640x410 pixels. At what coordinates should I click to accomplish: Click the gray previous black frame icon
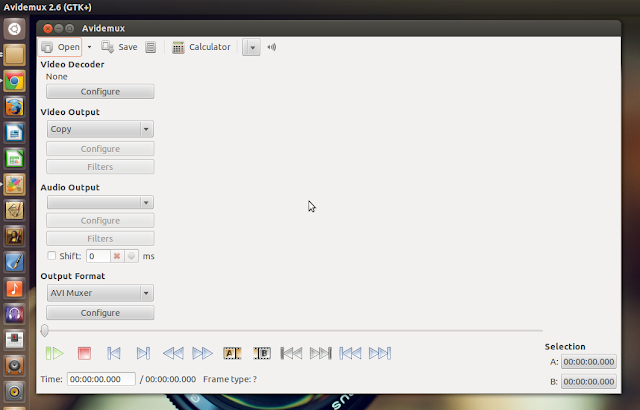click(291, 353)
